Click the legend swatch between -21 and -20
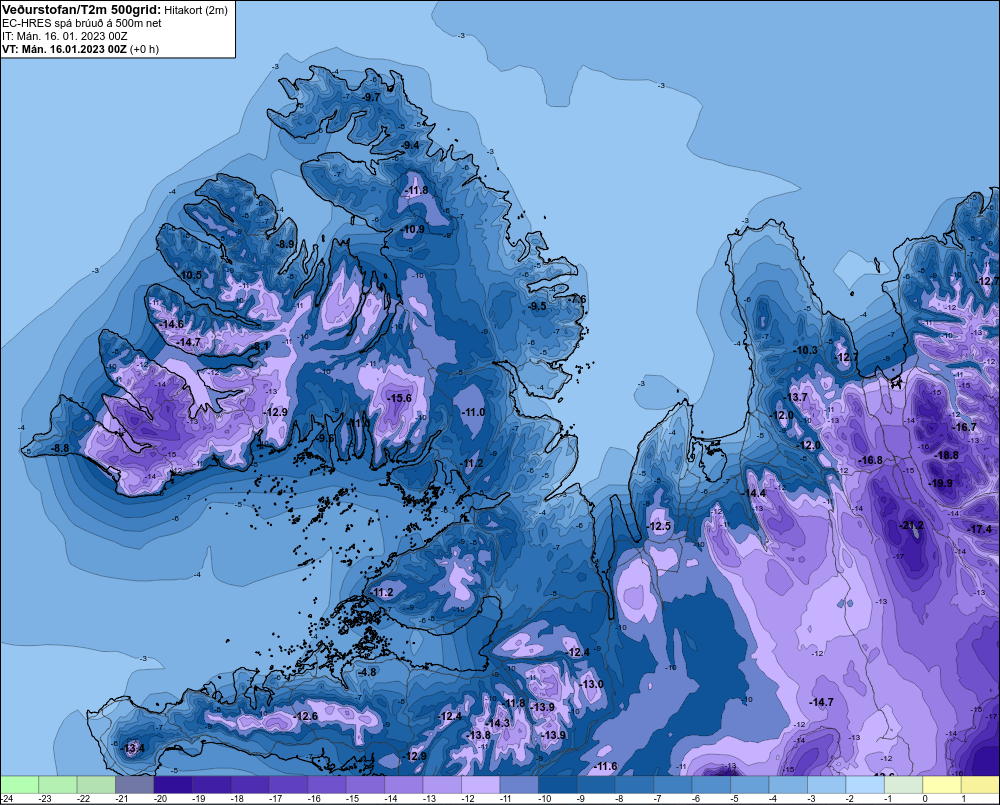This screenshot has width=1000, height=805. pyautogui.click(x=135, y=784)
